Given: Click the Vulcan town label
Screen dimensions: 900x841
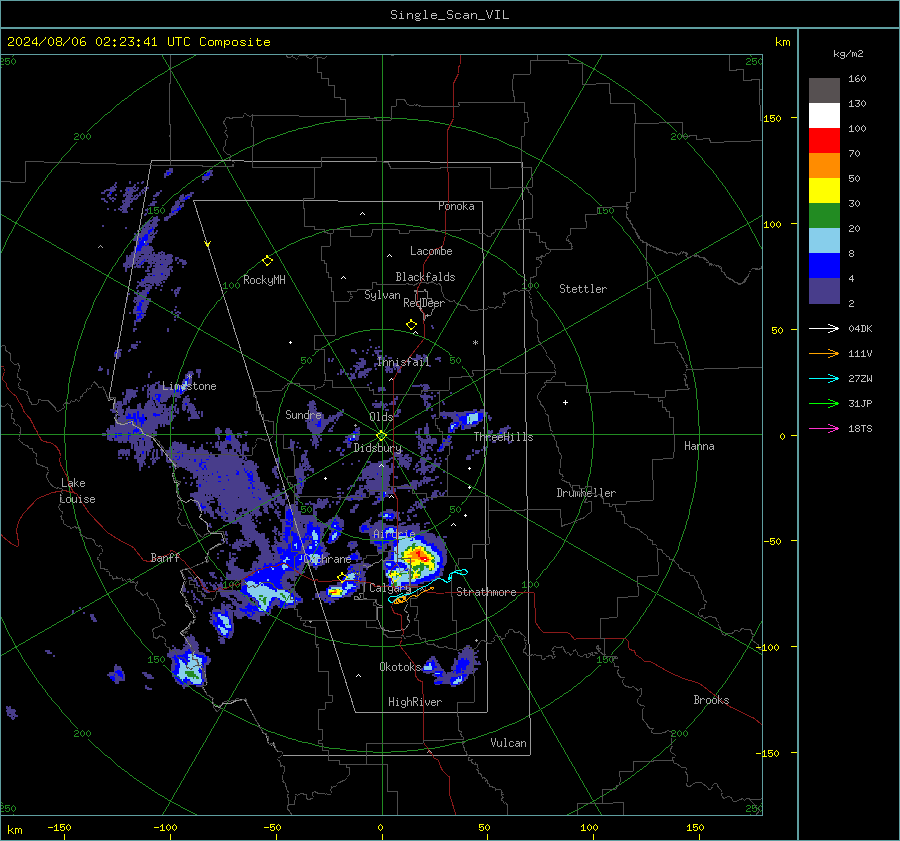Looking at the screenshot, I should pos(509,743).
